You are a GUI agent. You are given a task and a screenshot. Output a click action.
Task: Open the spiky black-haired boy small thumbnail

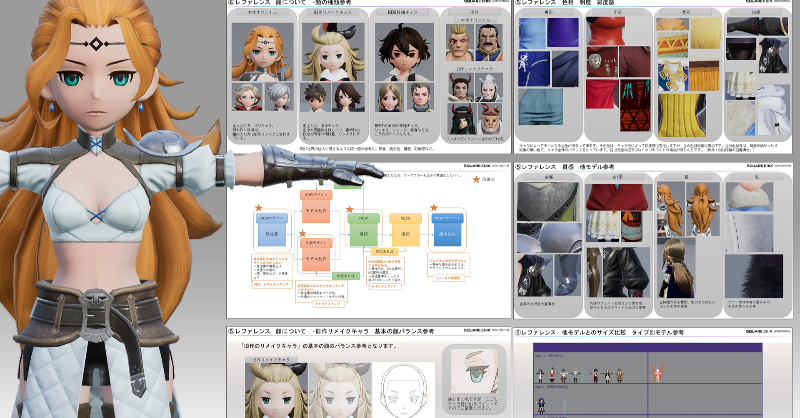click(317, 97)
